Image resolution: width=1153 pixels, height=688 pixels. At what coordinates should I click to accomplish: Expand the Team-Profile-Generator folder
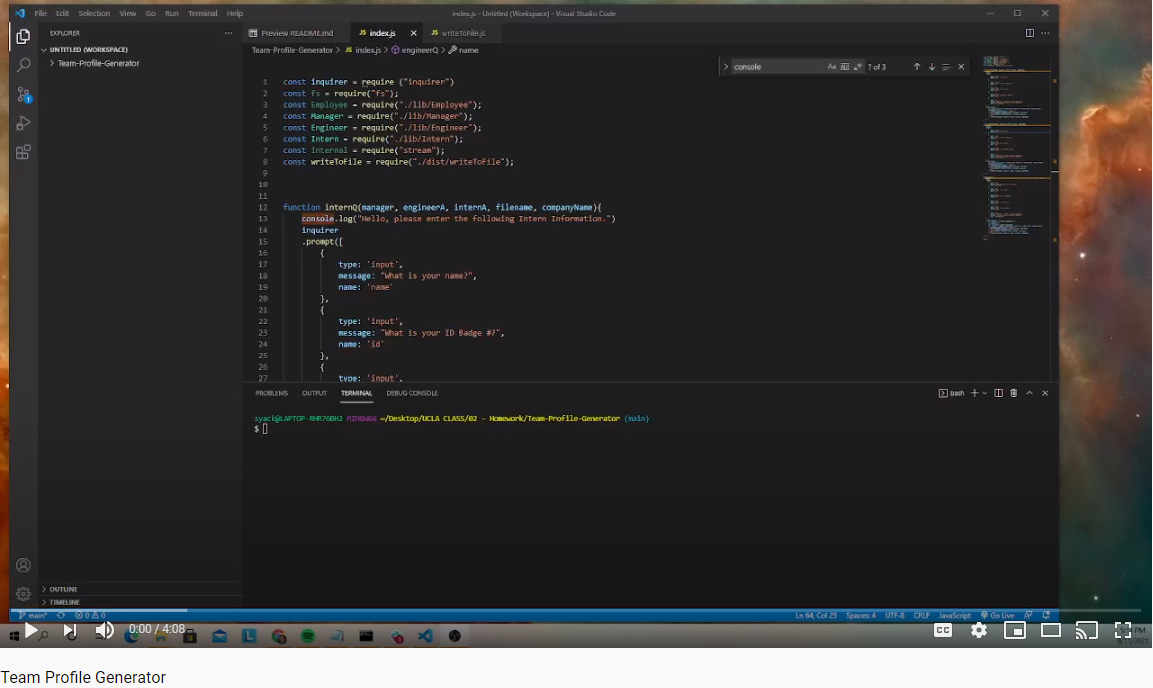(98, 63)
